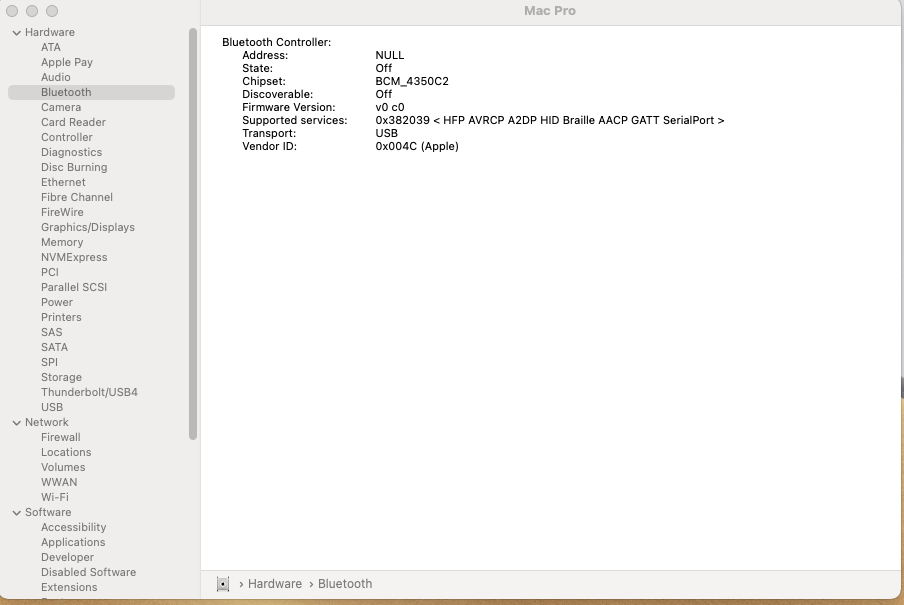904x605 pixels.
Task: Select SATA in the sidebar
Action: 54,347
